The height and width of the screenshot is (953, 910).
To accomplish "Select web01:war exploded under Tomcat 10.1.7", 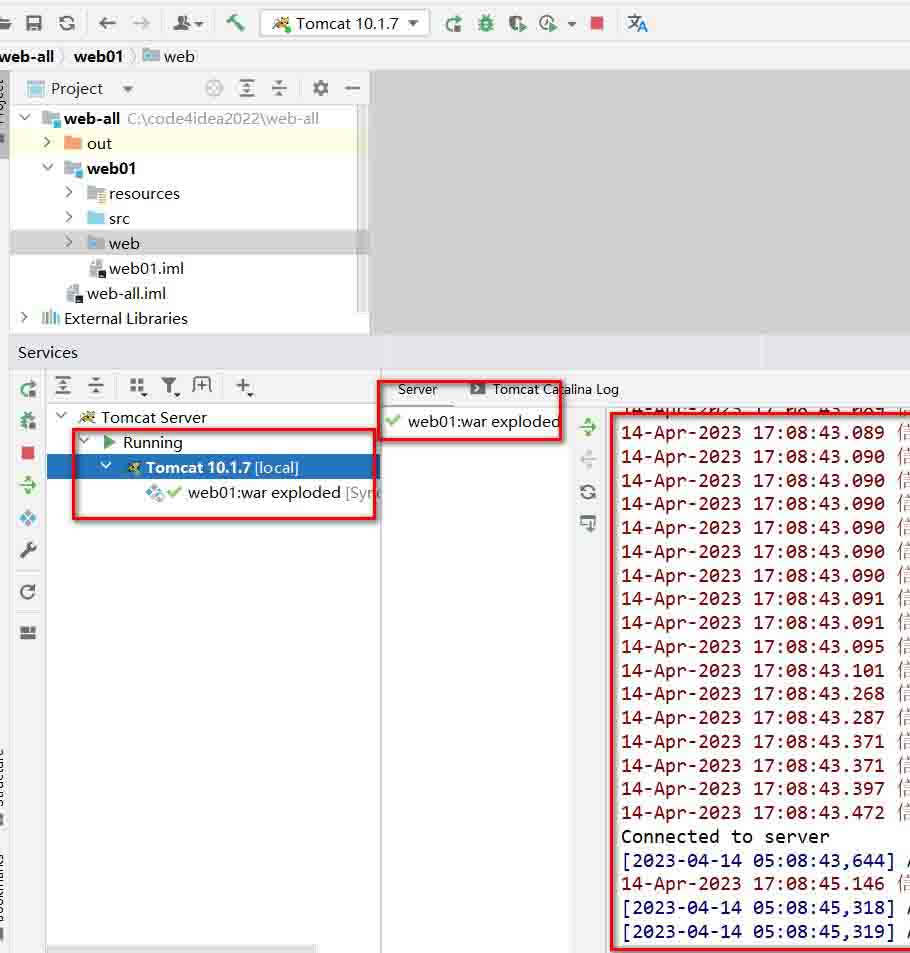I will pos(264,492).
